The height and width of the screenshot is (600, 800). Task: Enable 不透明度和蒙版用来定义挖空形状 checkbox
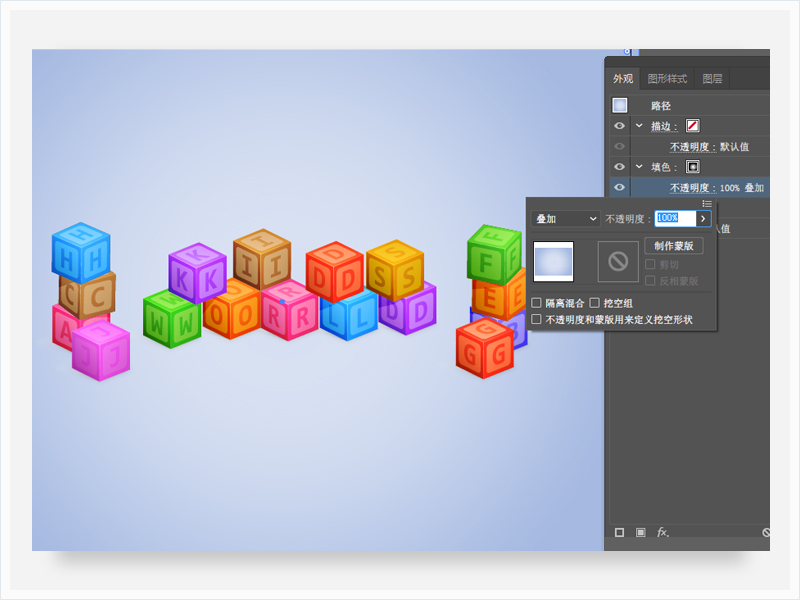tap(537, 320)
